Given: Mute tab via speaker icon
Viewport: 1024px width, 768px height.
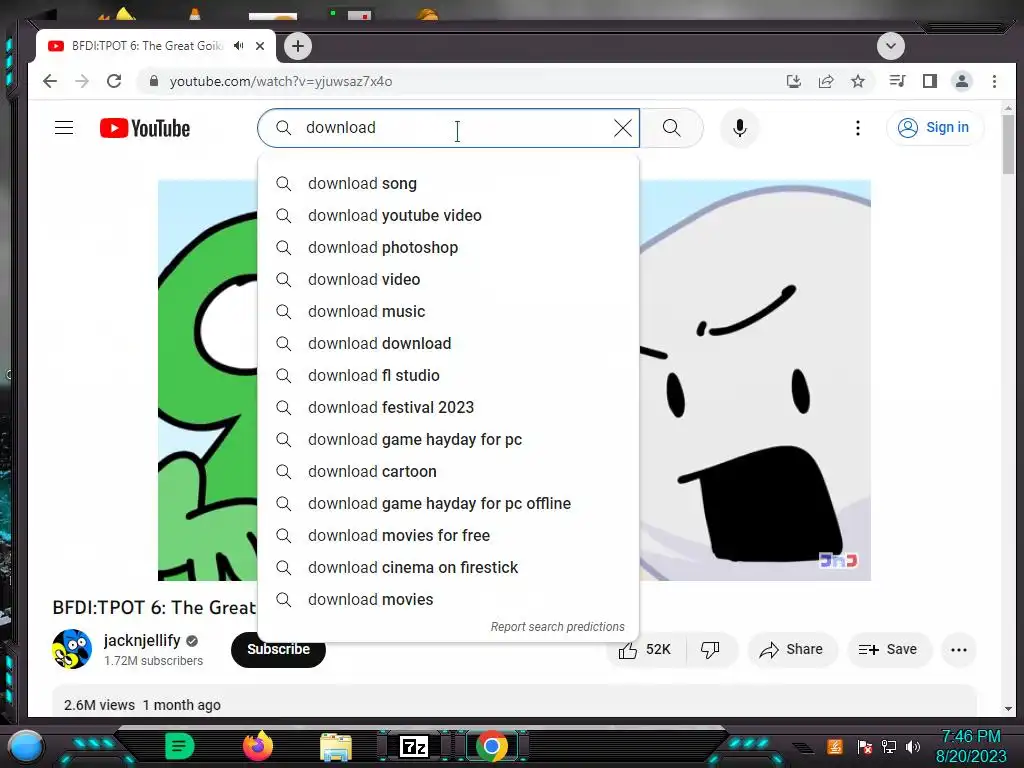Looking at the screenshot, I should (x=239, y=46).
